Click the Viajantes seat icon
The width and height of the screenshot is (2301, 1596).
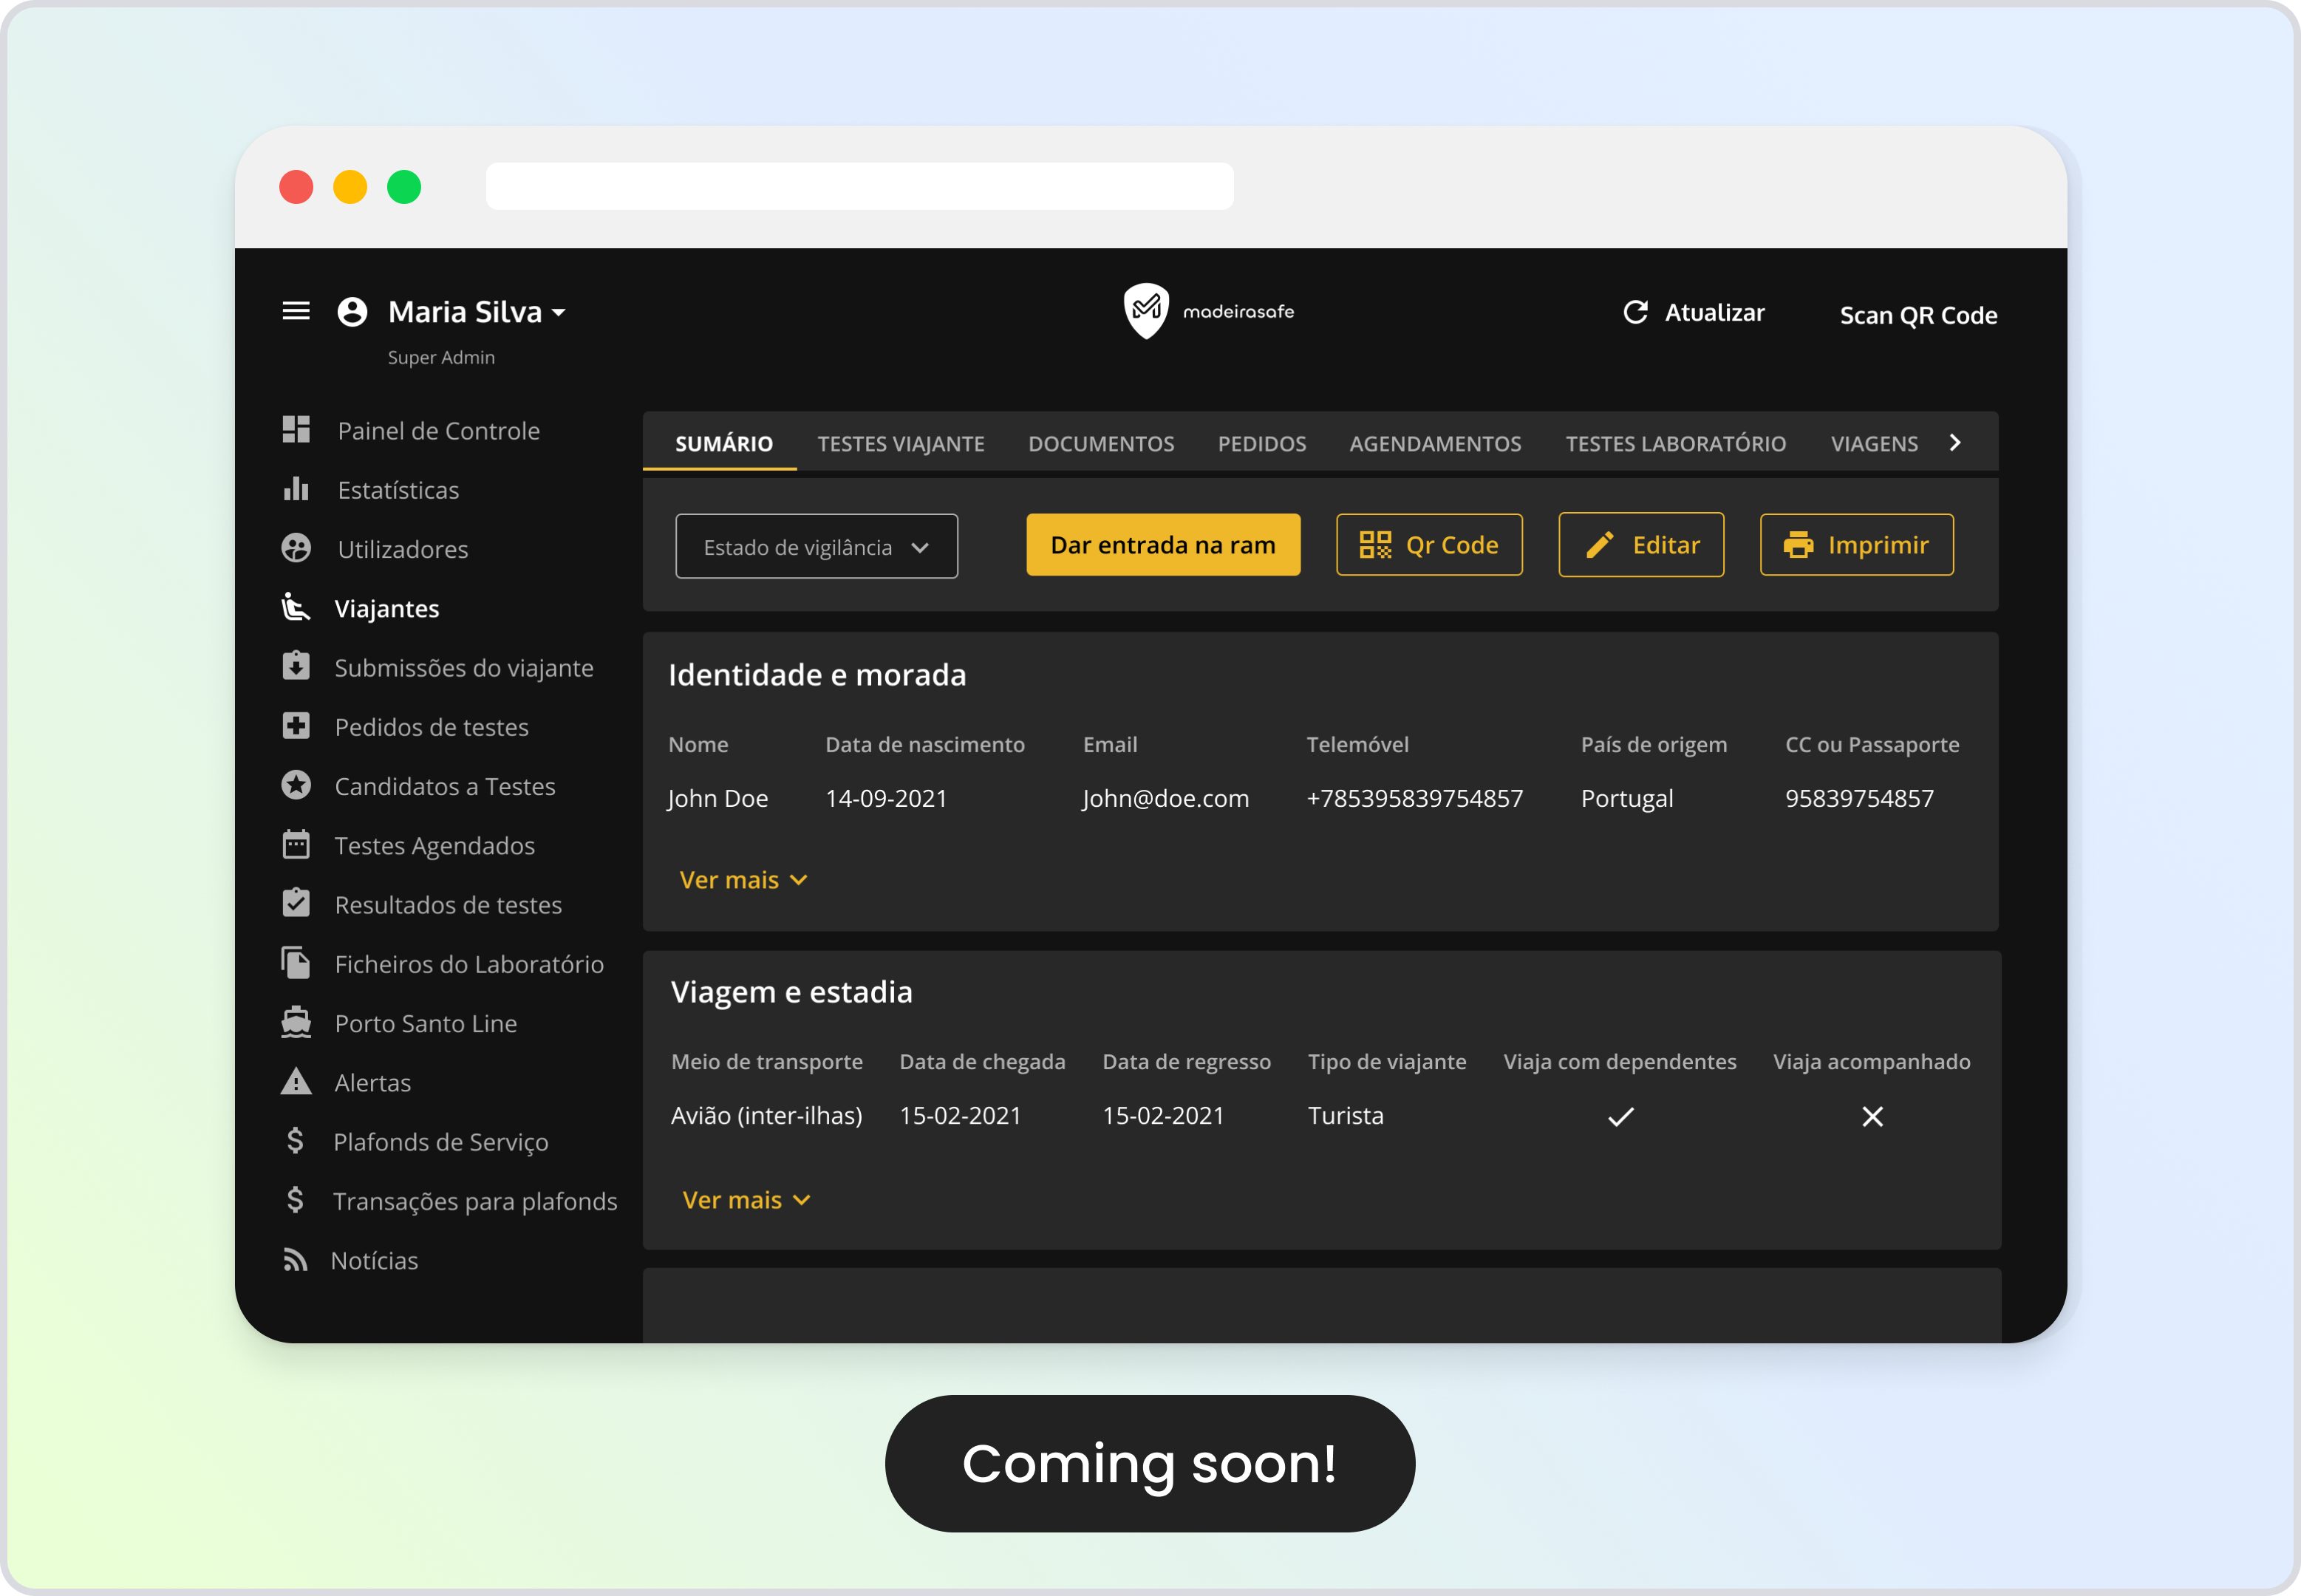coord(296,607)
